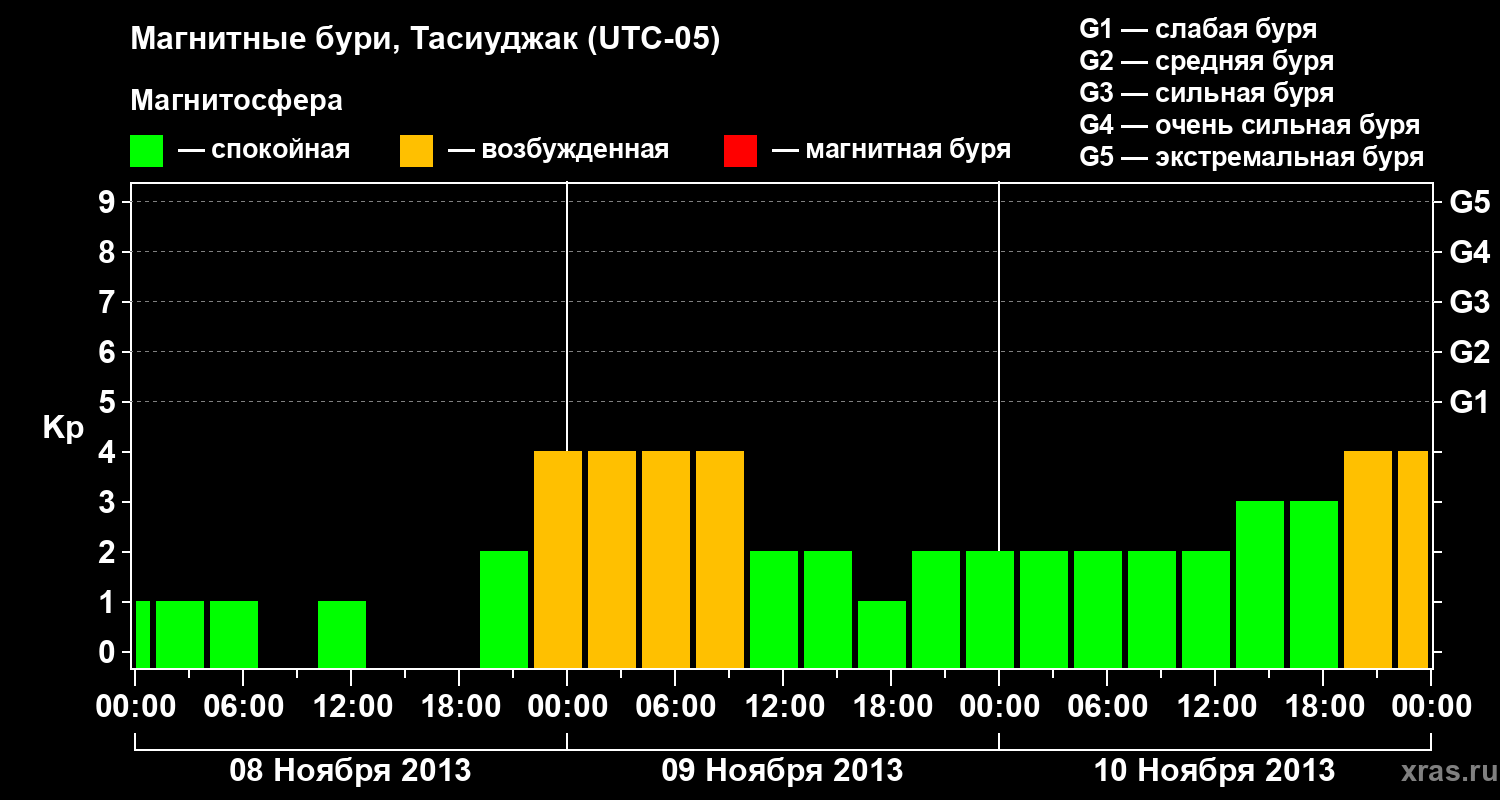Click the Kp 3 bar starting 13:00 on 10 Ноября

click(1260, 584)
